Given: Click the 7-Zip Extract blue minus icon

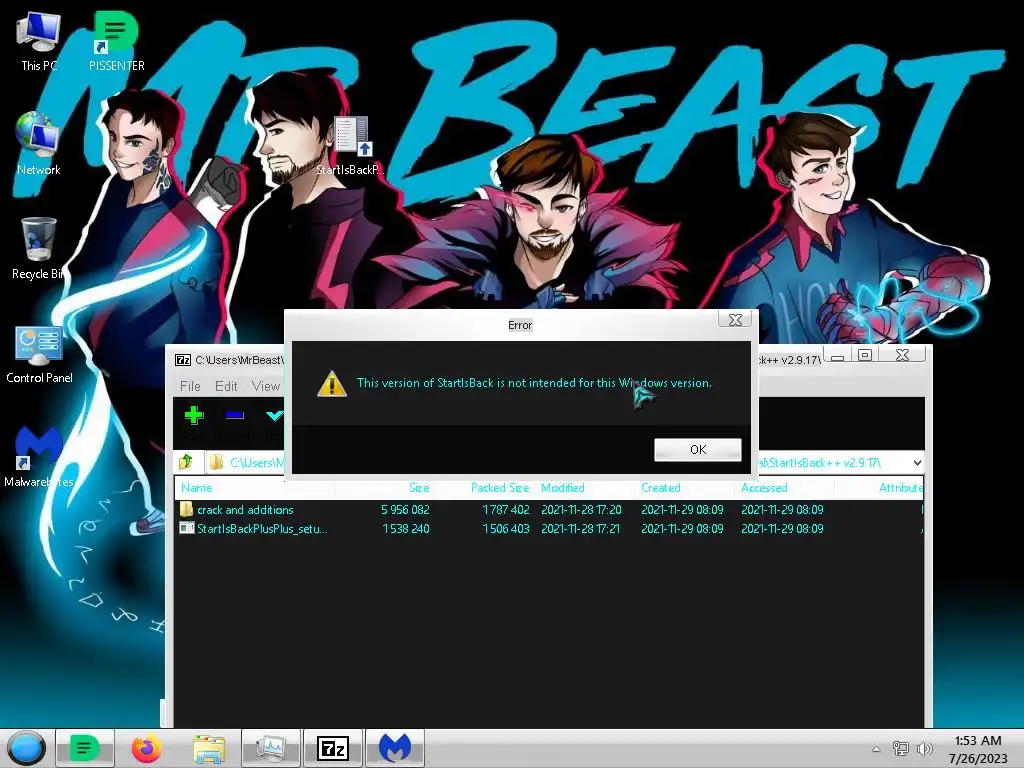Looking at the screenshot, I should click(x=234, y=415).
